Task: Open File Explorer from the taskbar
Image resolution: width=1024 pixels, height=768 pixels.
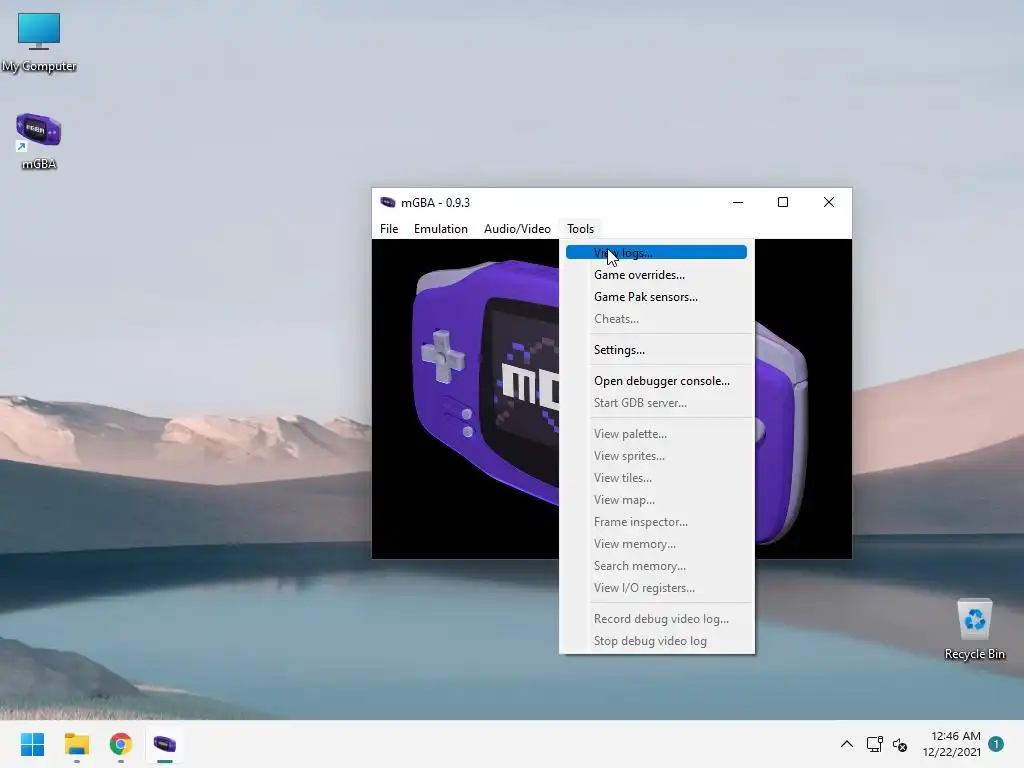Action: pyautogui.click(x=77, y=744)
